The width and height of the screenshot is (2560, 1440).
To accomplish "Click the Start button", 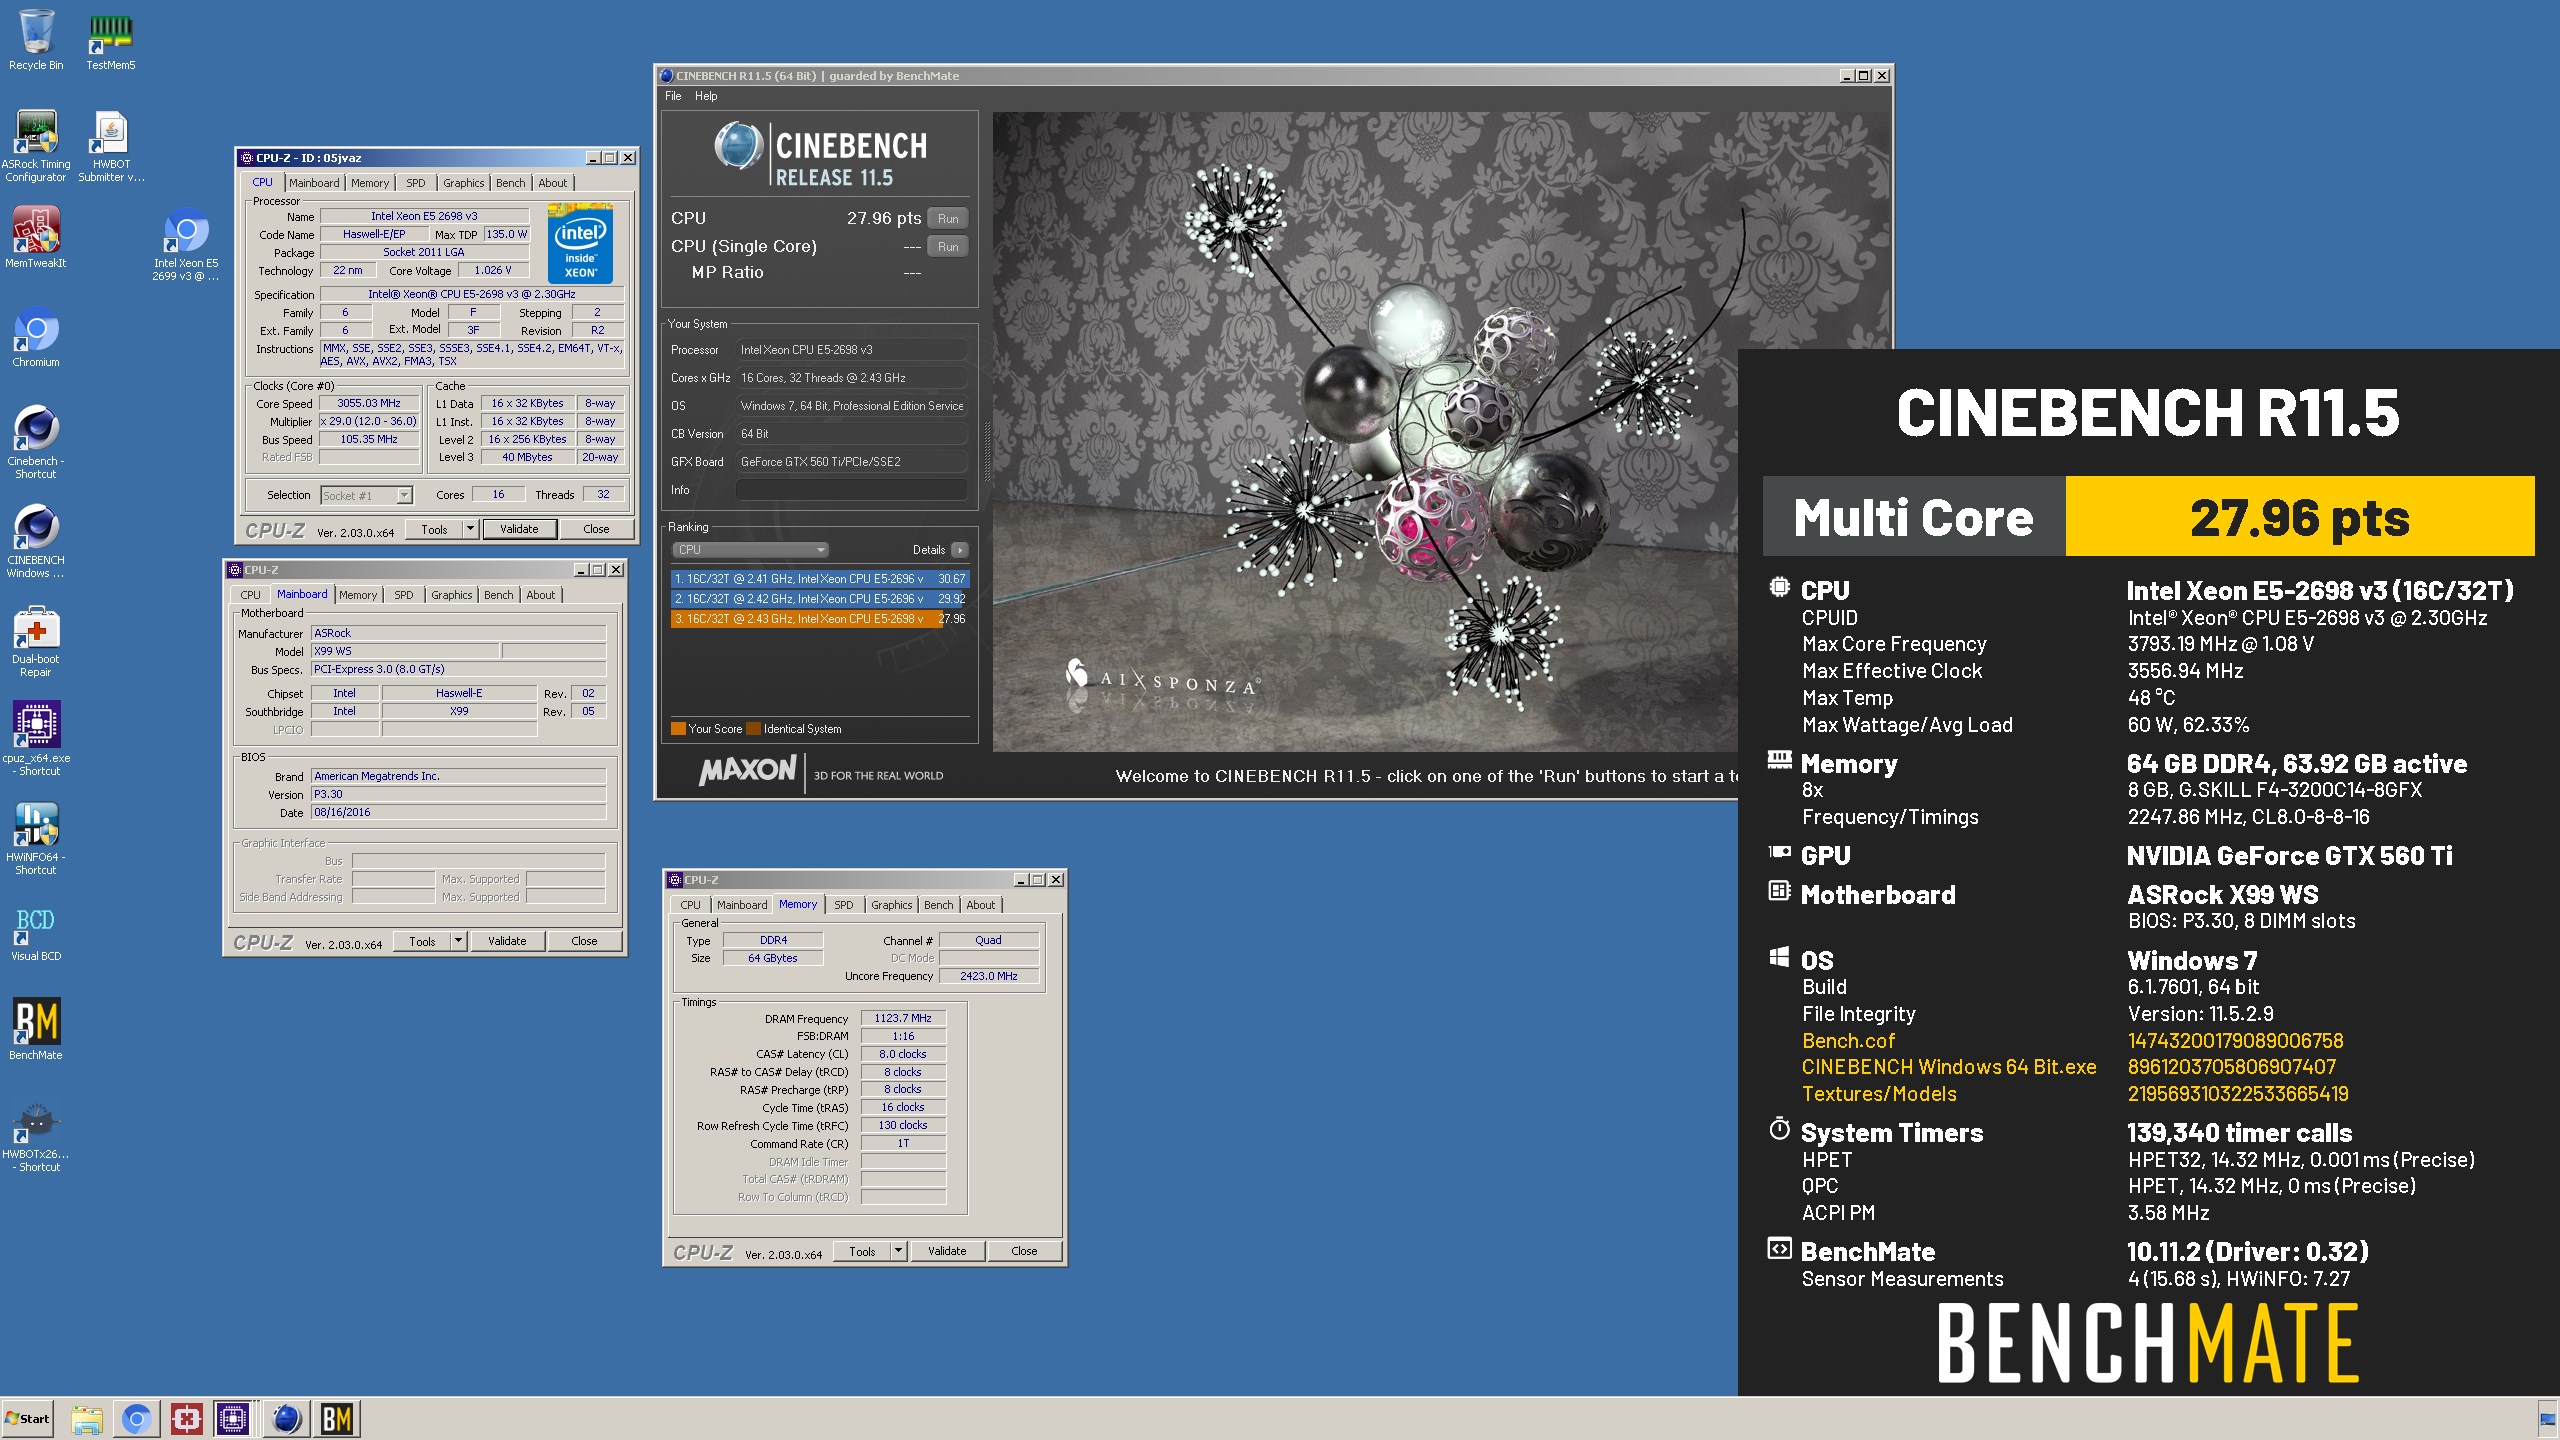I will 27,1419.
